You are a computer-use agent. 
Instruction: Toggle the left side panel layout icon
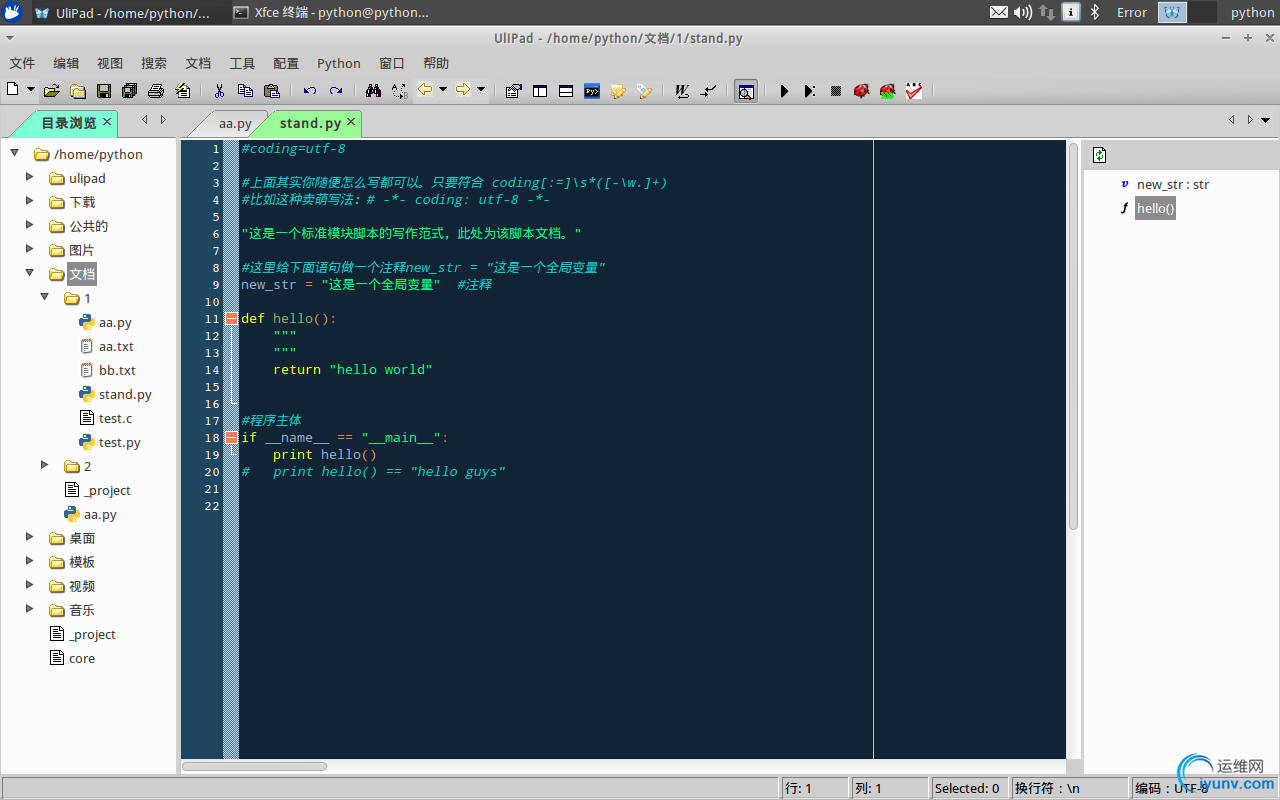(540, 91)
